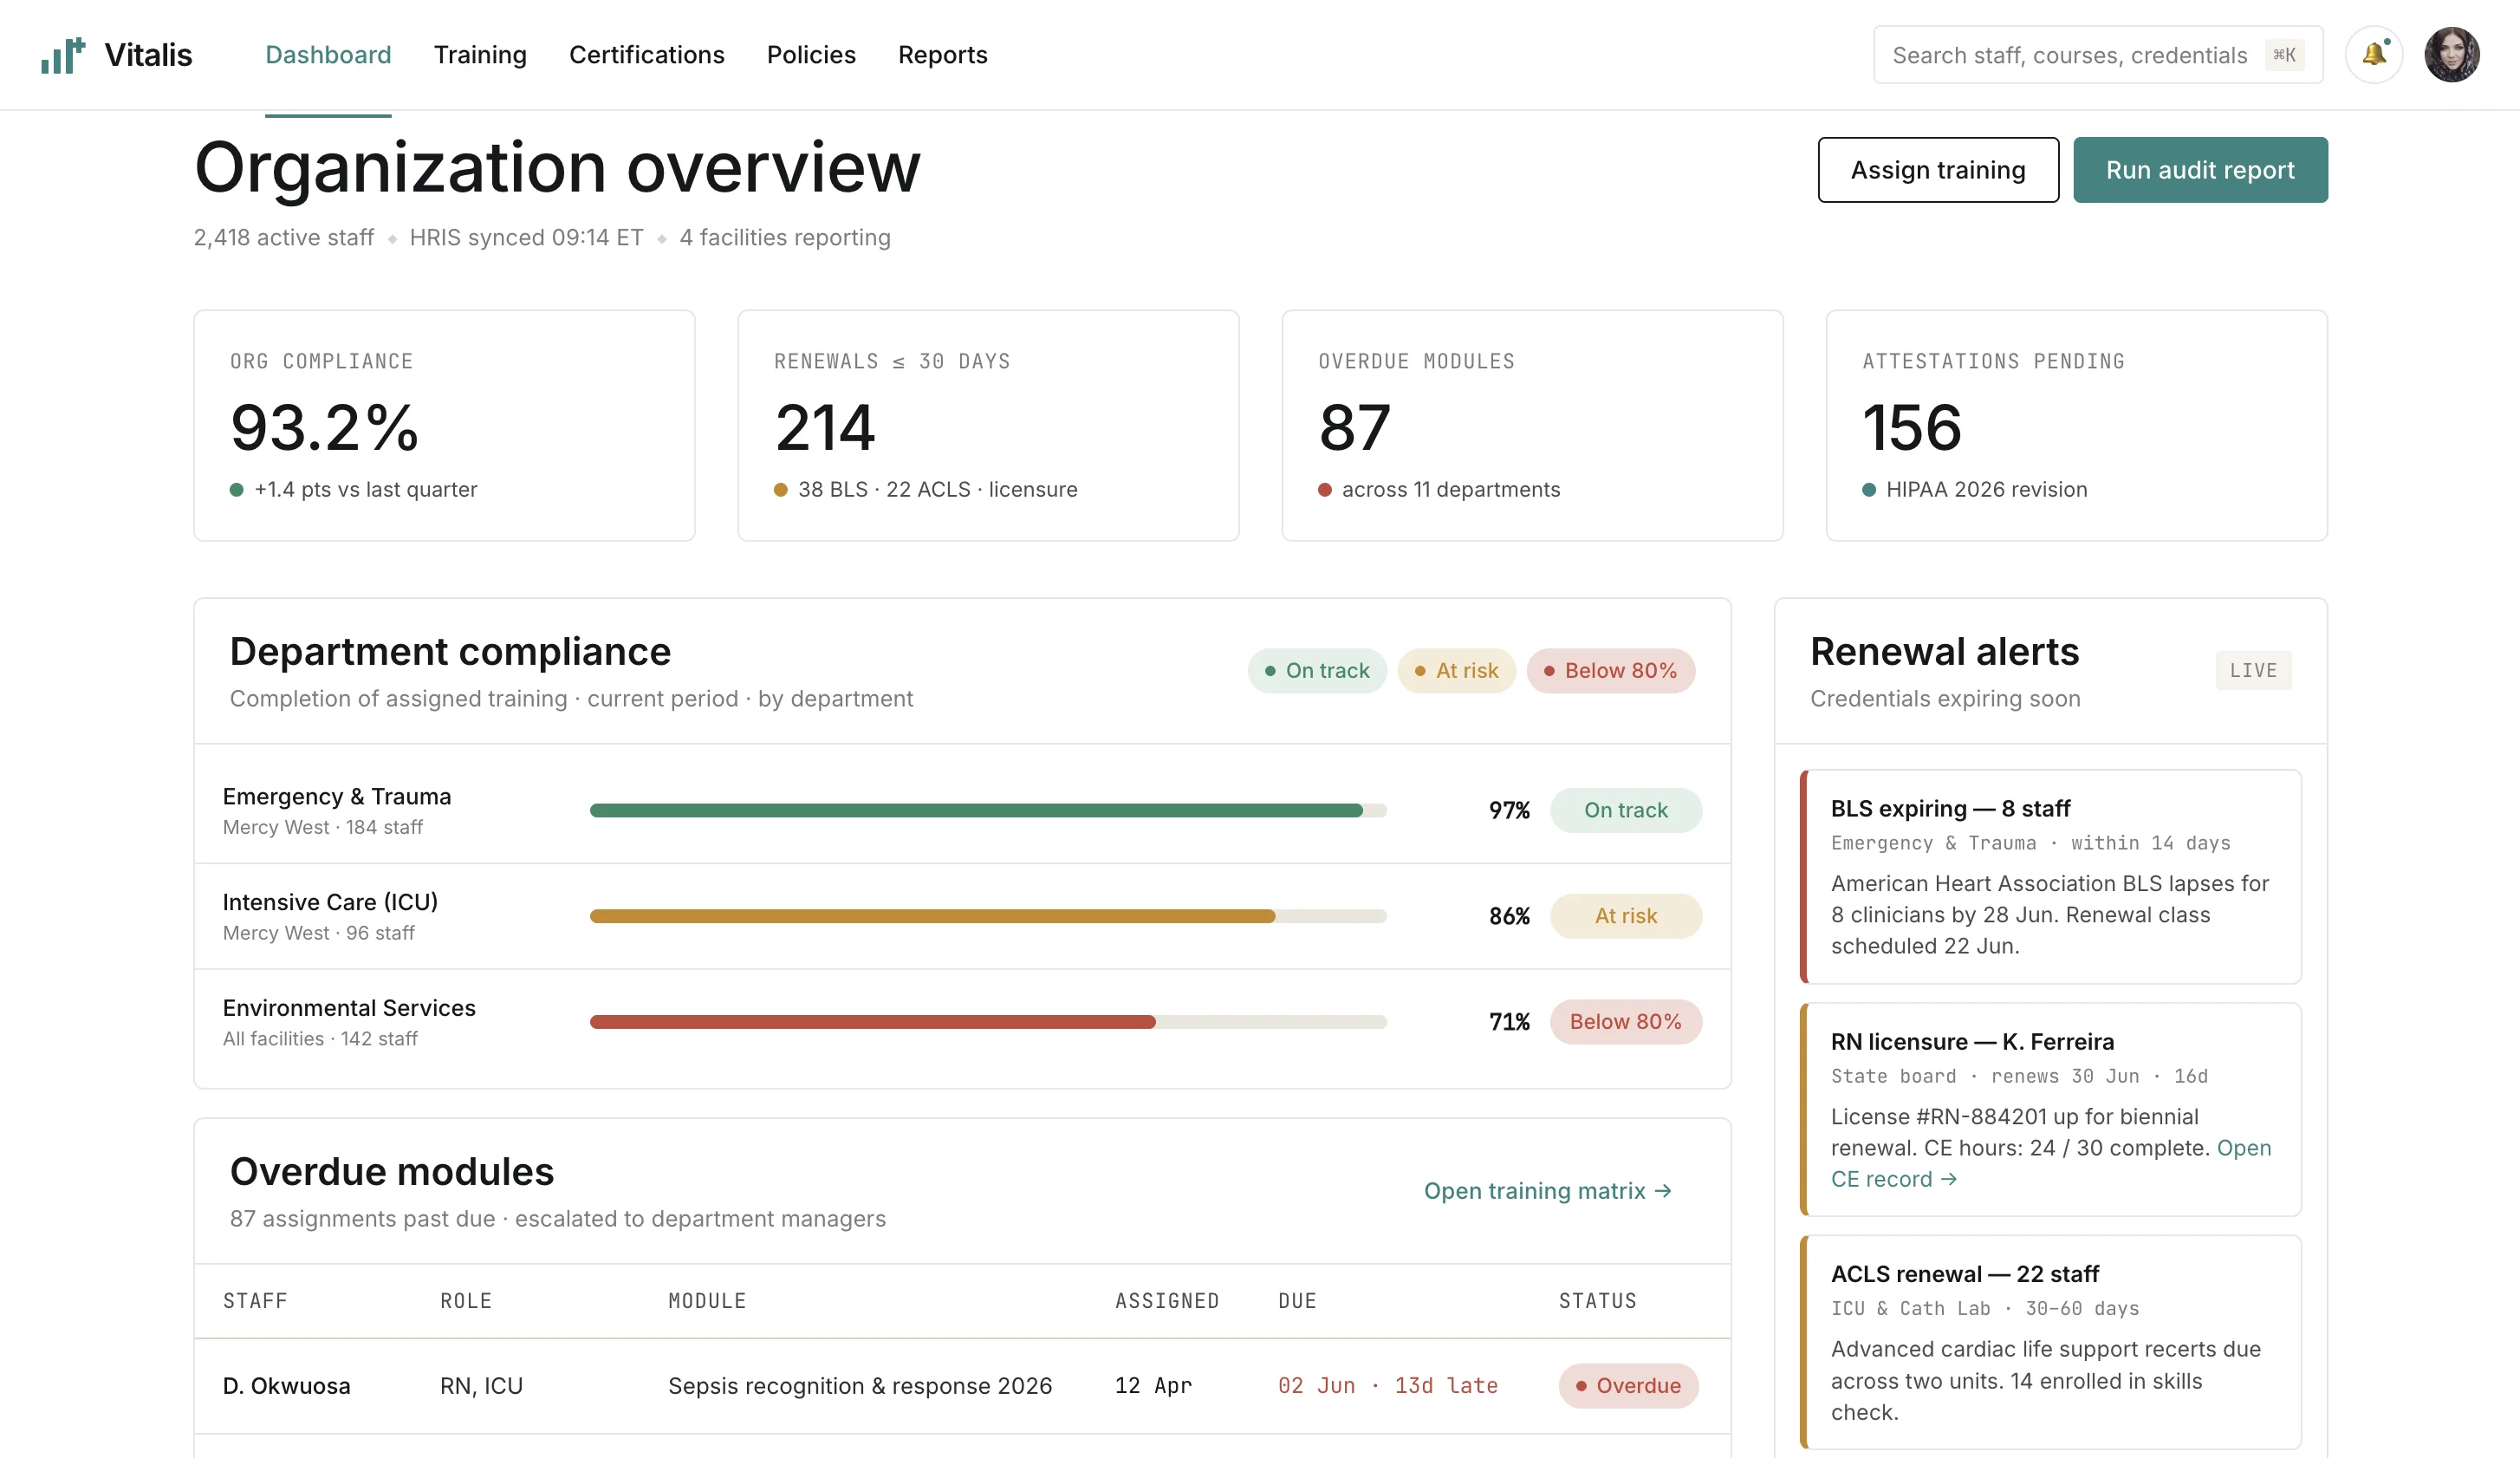Sort by the STAFF column header

pos(255,1301)
